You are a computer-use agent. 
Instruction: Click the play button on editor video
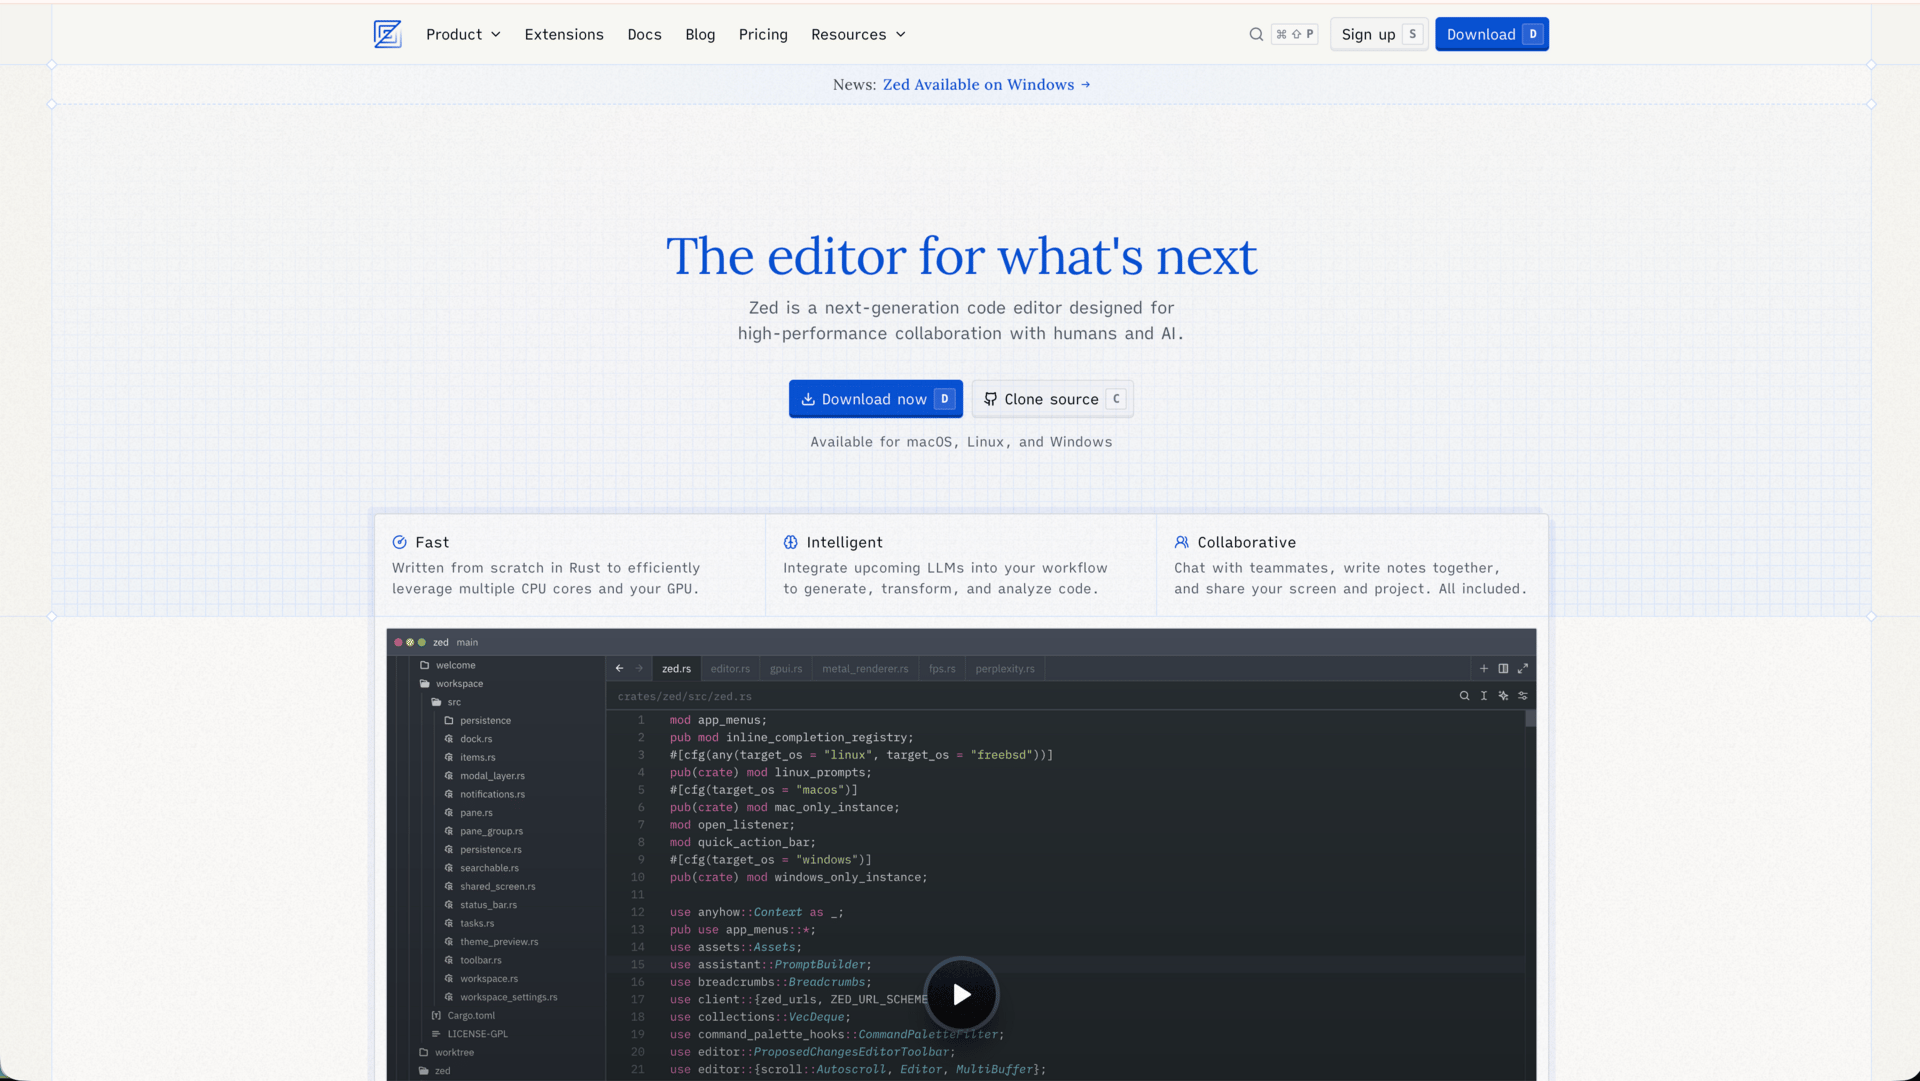point(961,994)
